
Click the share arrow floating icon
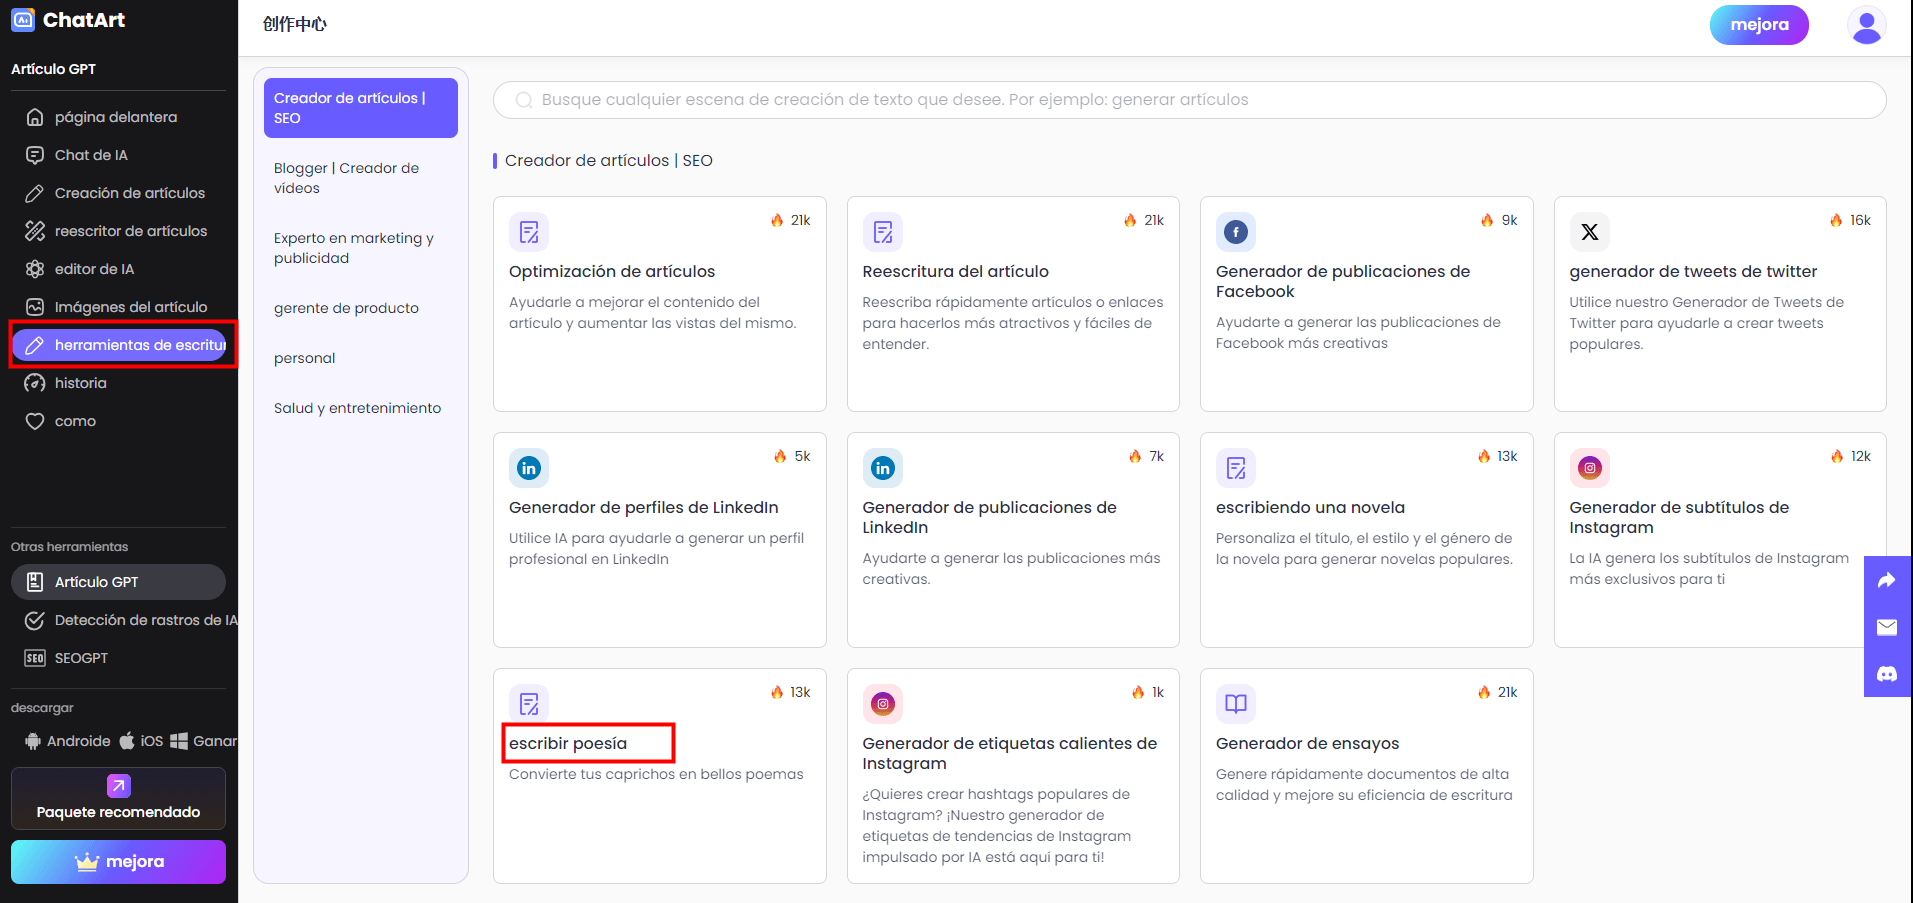1887,580
